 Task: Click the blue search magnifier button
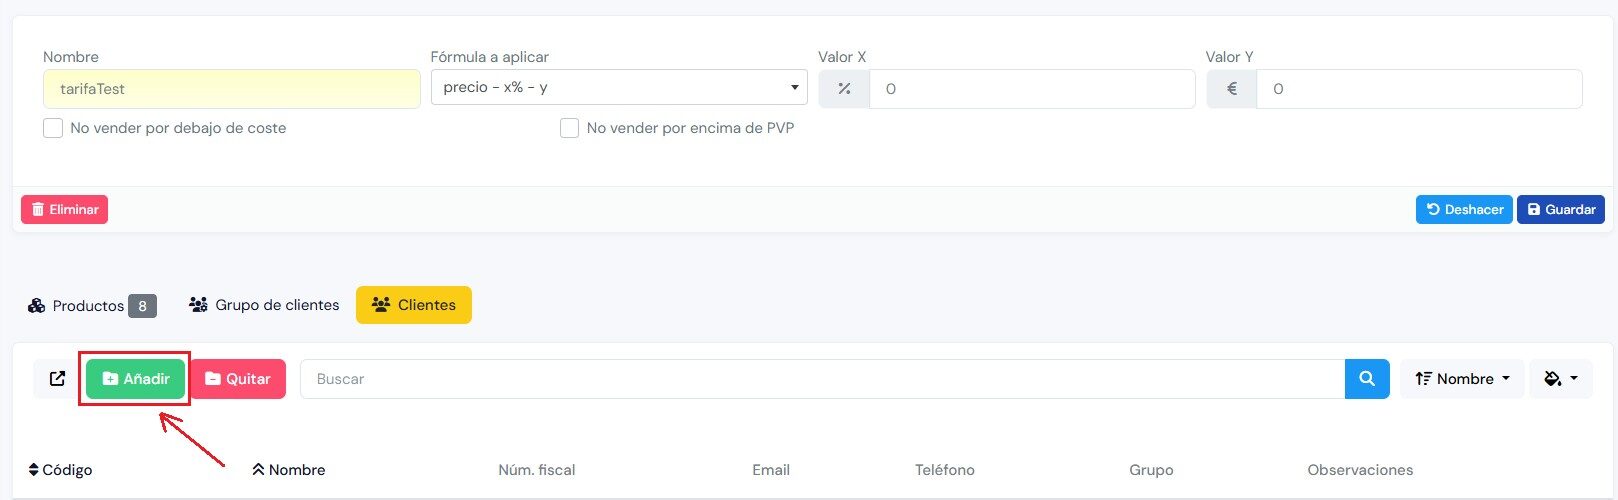1366,379
